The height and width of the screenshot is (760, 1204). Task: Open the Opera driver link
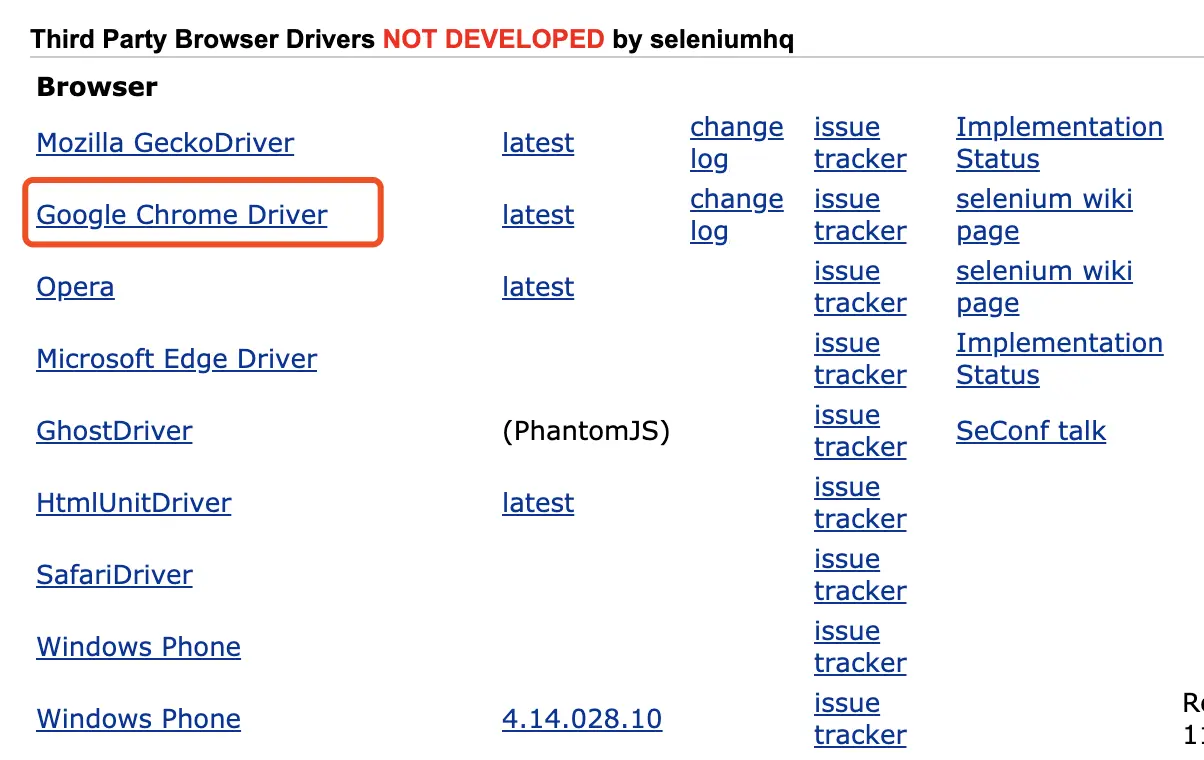(75, 287)
